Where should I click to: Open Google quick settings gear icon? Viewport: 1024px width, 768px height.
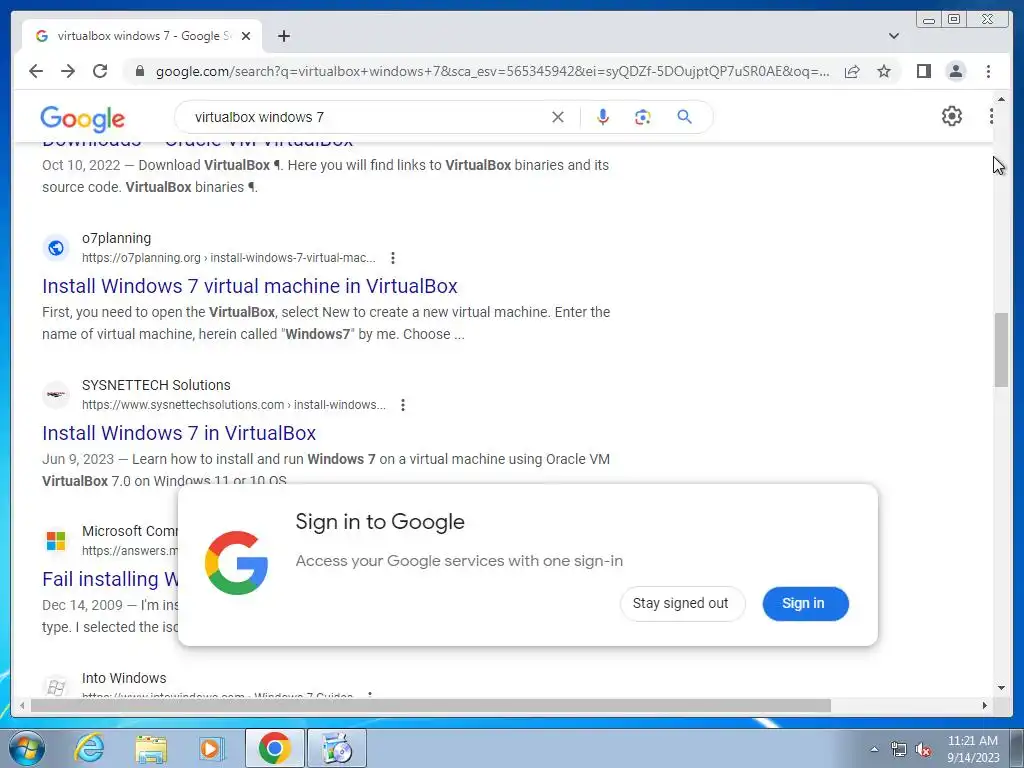coord(952,116)
